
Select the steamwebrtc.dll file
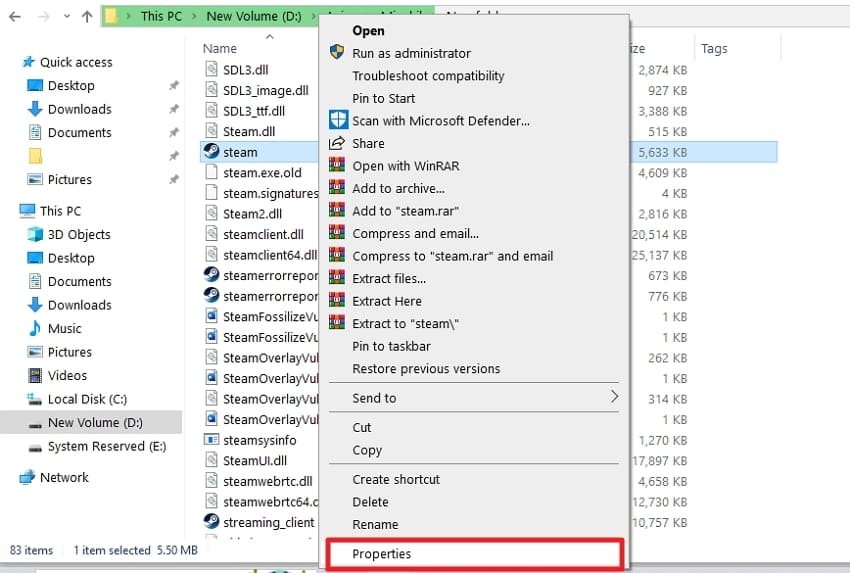tap(268, 481)
